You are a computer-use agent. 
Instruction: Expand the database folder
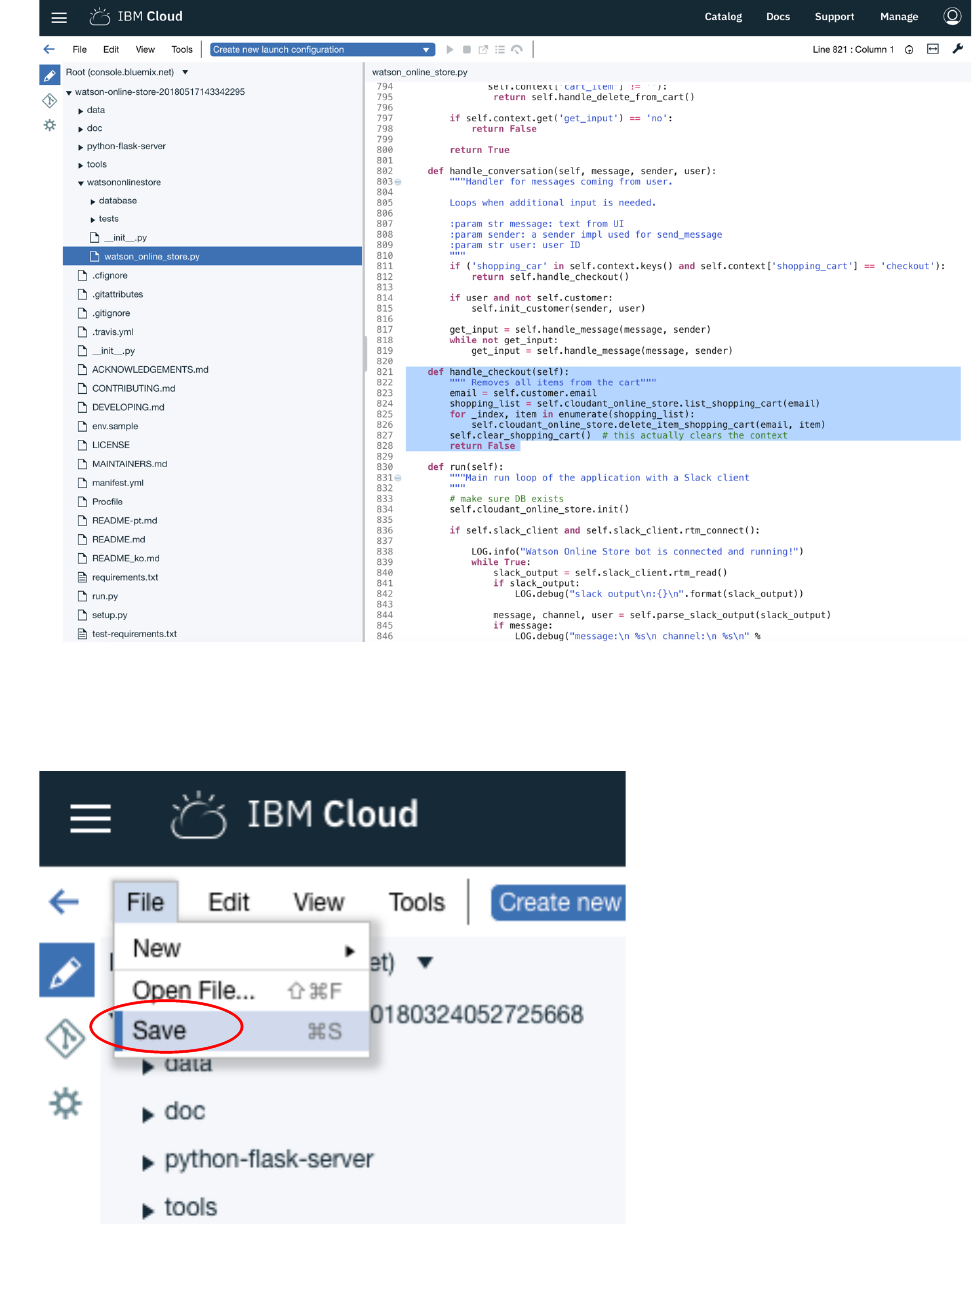point(93,202)
